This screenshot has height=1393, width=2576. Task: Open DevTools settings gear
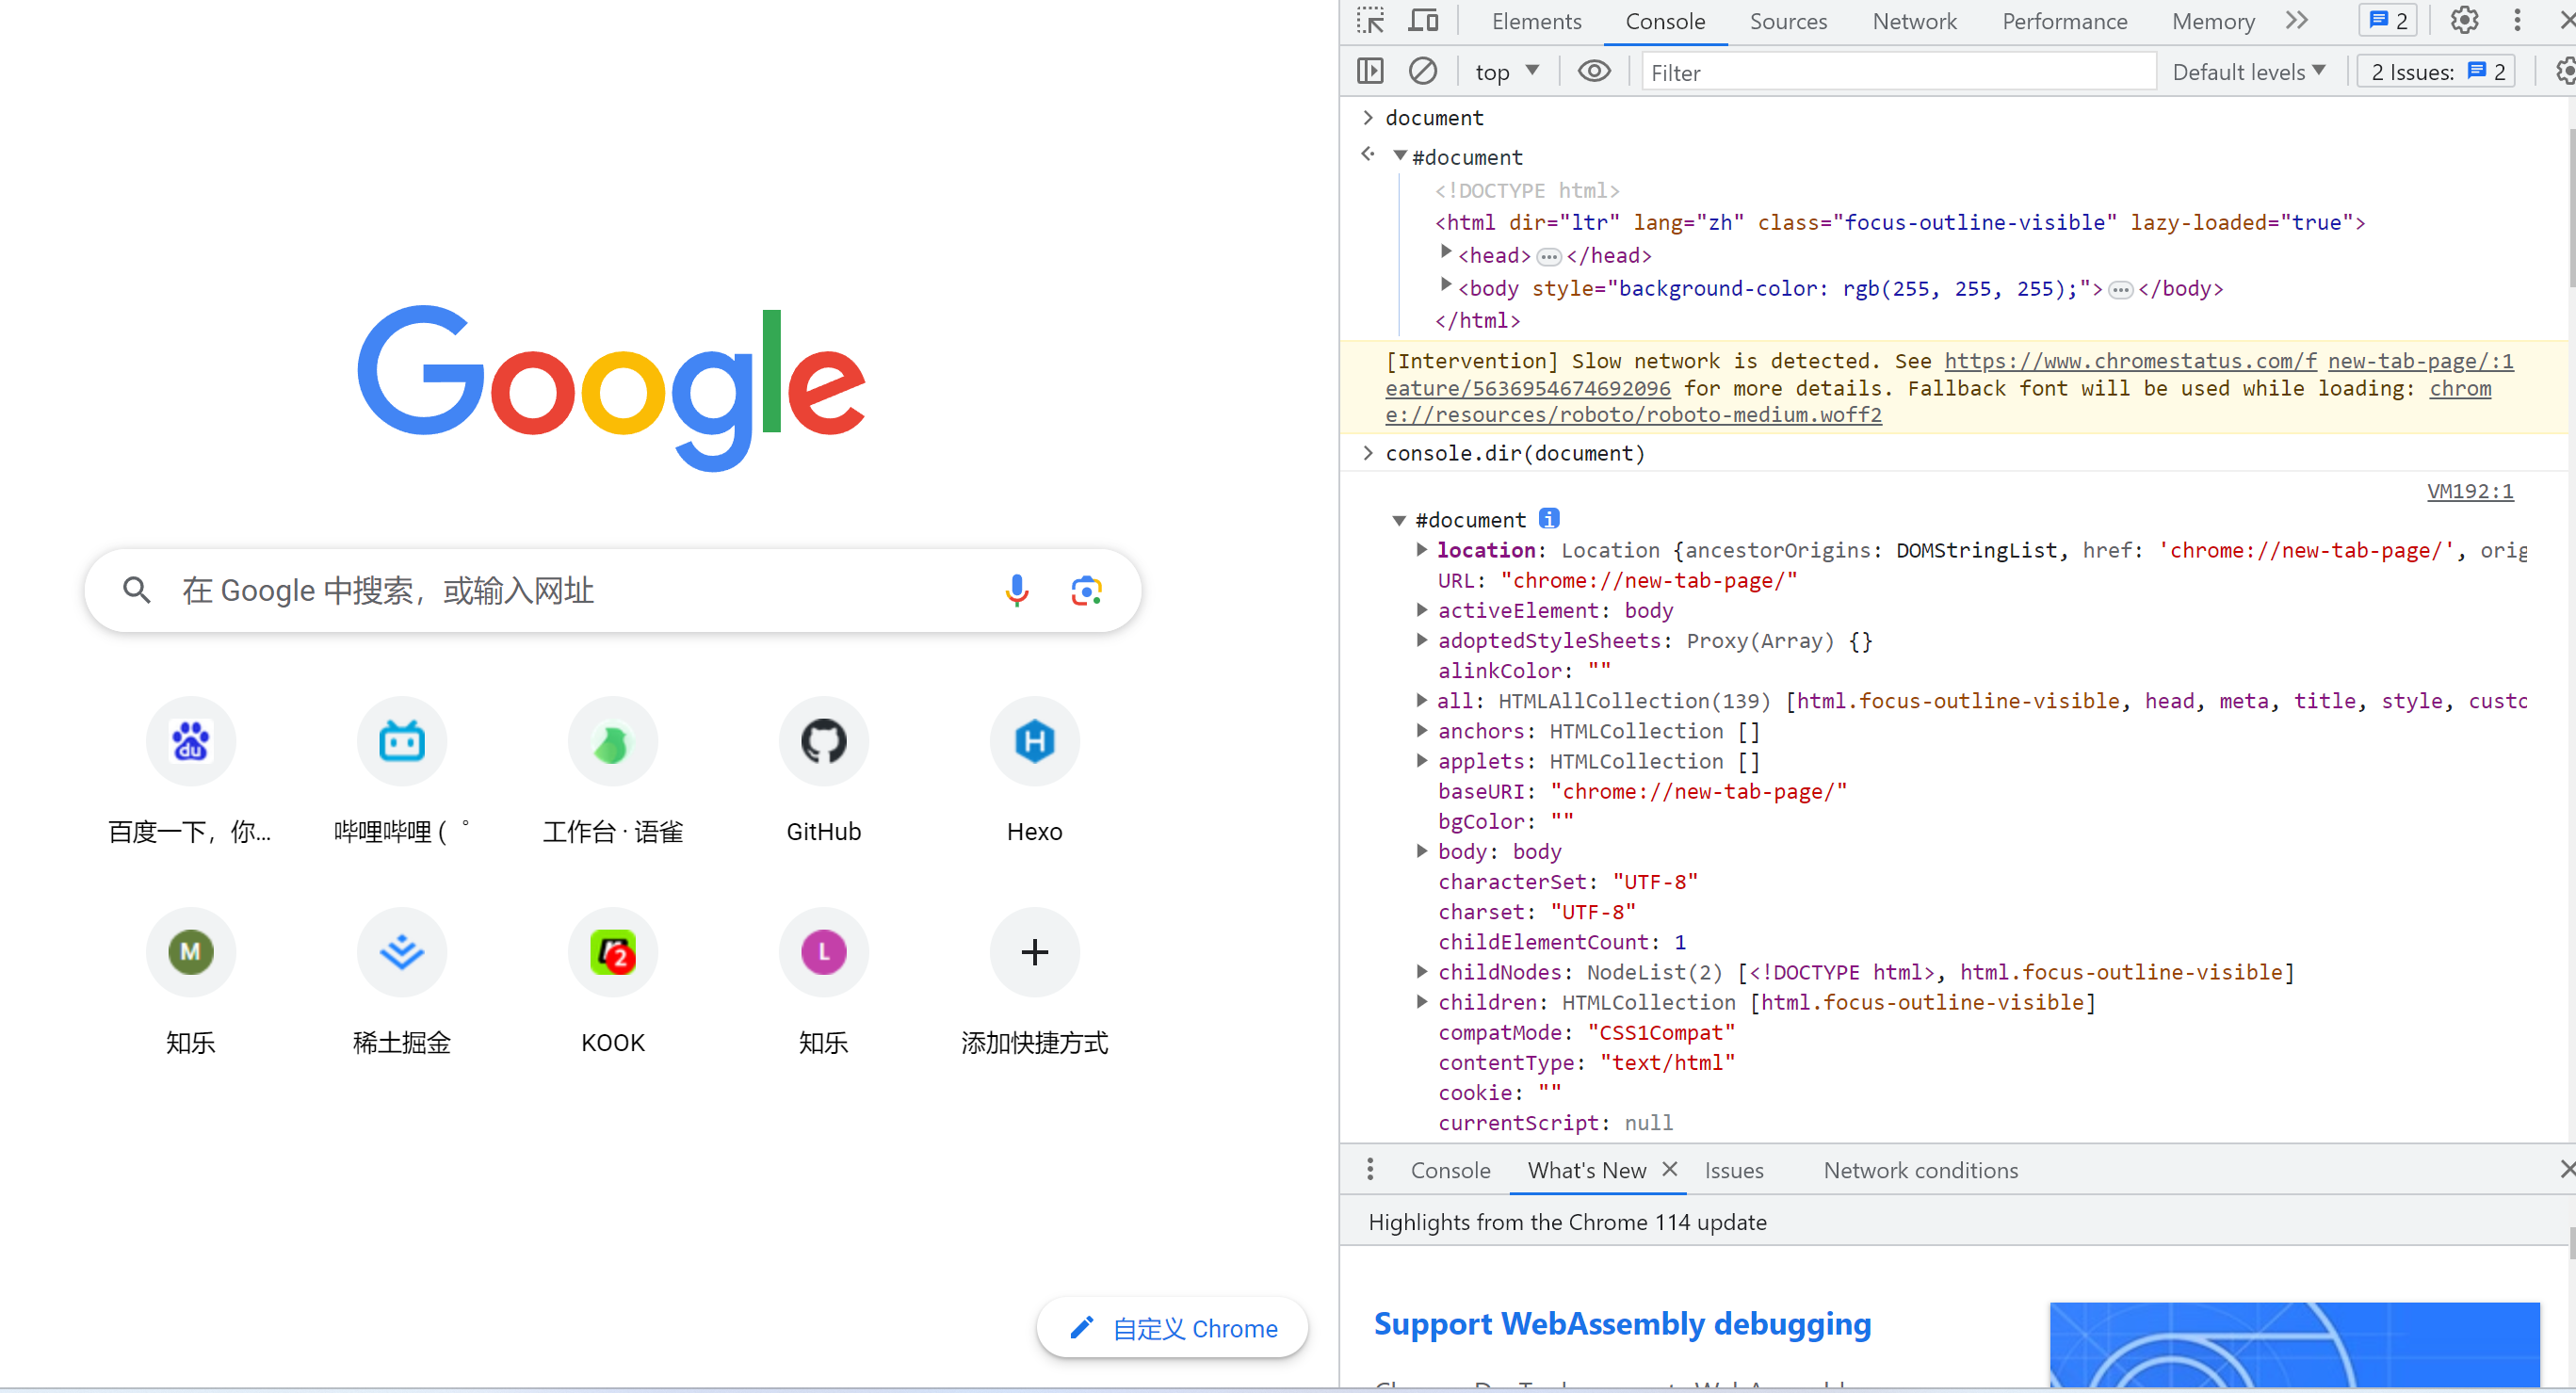2464,21
